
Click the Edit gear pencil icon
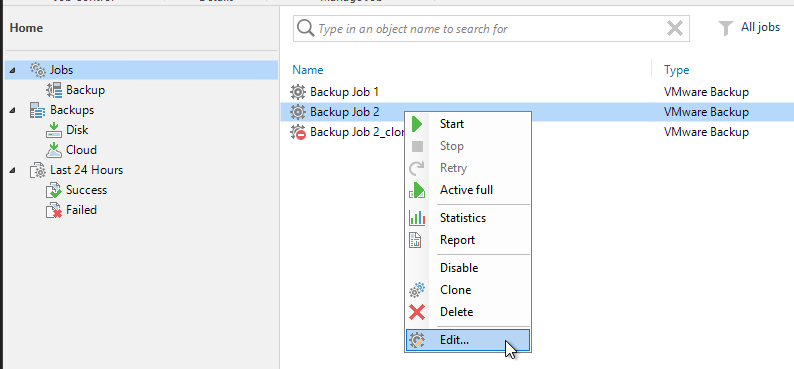point(417,340)
